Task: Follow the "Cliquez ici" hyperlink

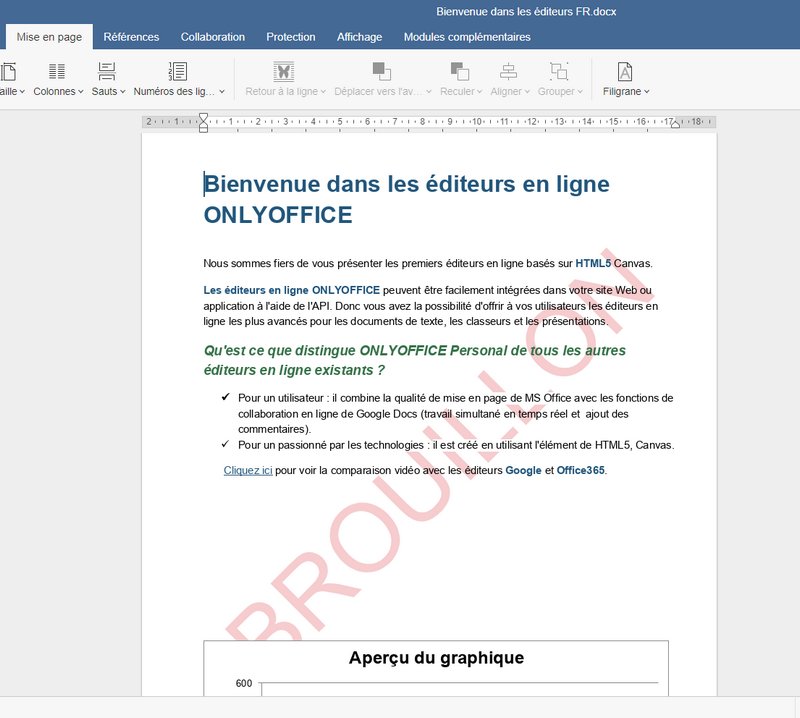Action: 248,471
